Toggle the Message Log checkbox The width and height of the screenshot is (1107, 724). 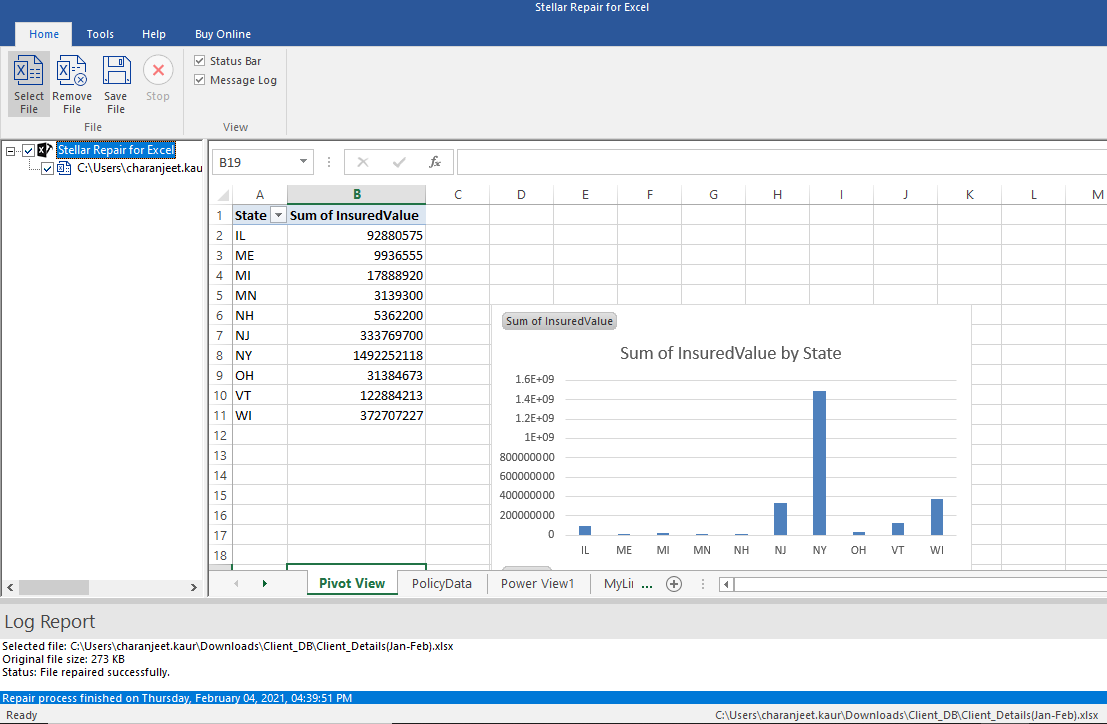pyautogui.click(x=200, y=80)
